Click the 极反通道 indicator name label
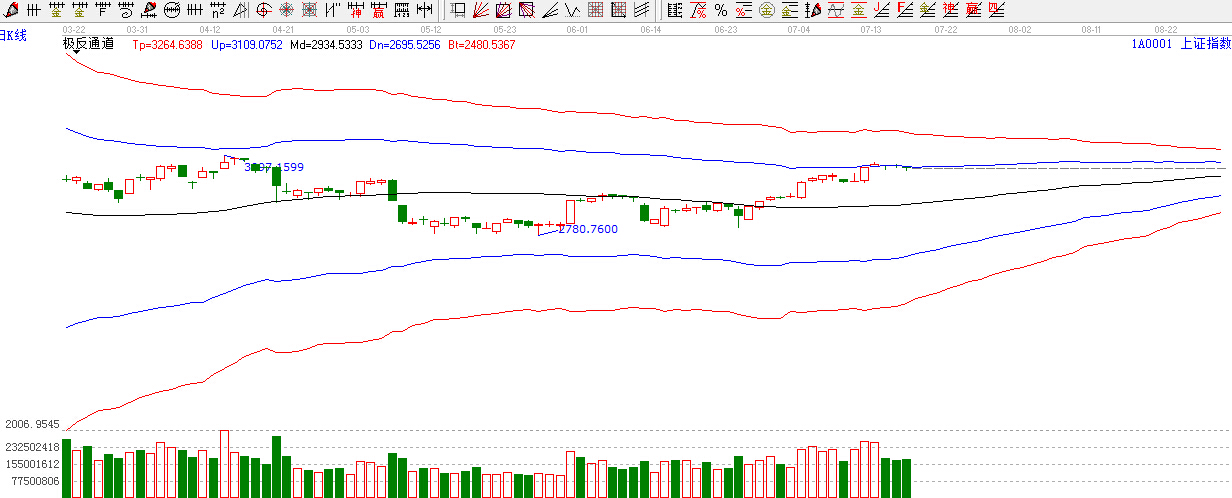This screenshot has height=498, width=1232. tap(88, 44)
